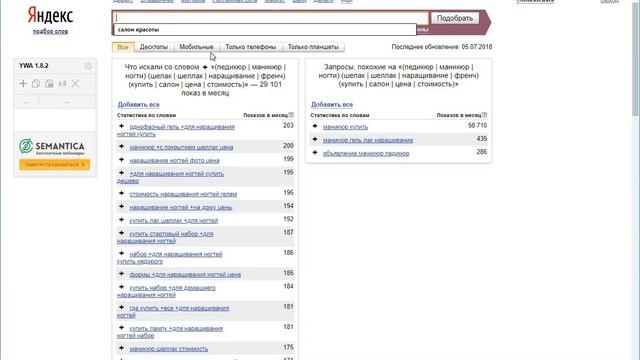Add 'купить набор для домашнего наращивания' via plus

pos(121,287)
